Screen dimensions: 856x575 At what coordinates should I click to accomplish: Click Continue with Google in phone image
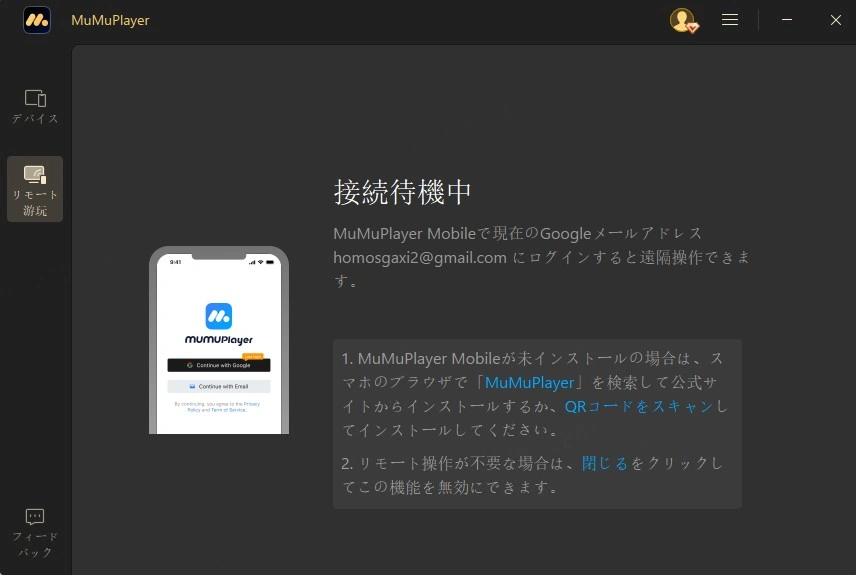point(219,365)
